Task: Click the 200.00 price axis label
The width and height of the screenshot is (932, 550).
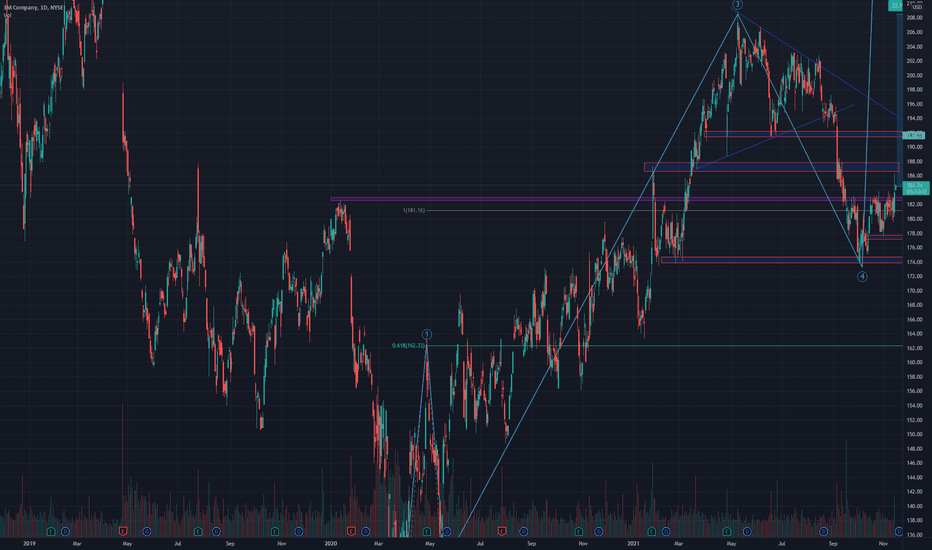Action: 914,76
